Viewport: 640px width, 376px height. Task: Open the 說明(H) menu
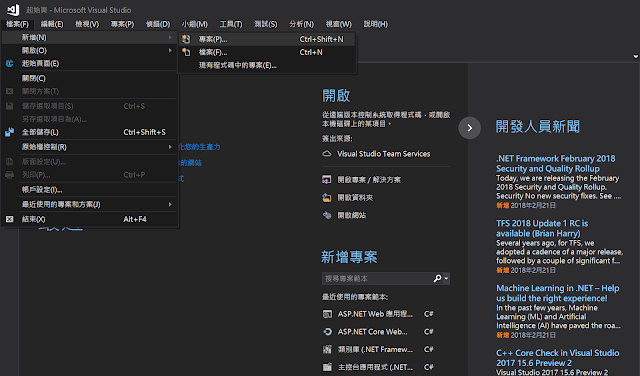376,24
